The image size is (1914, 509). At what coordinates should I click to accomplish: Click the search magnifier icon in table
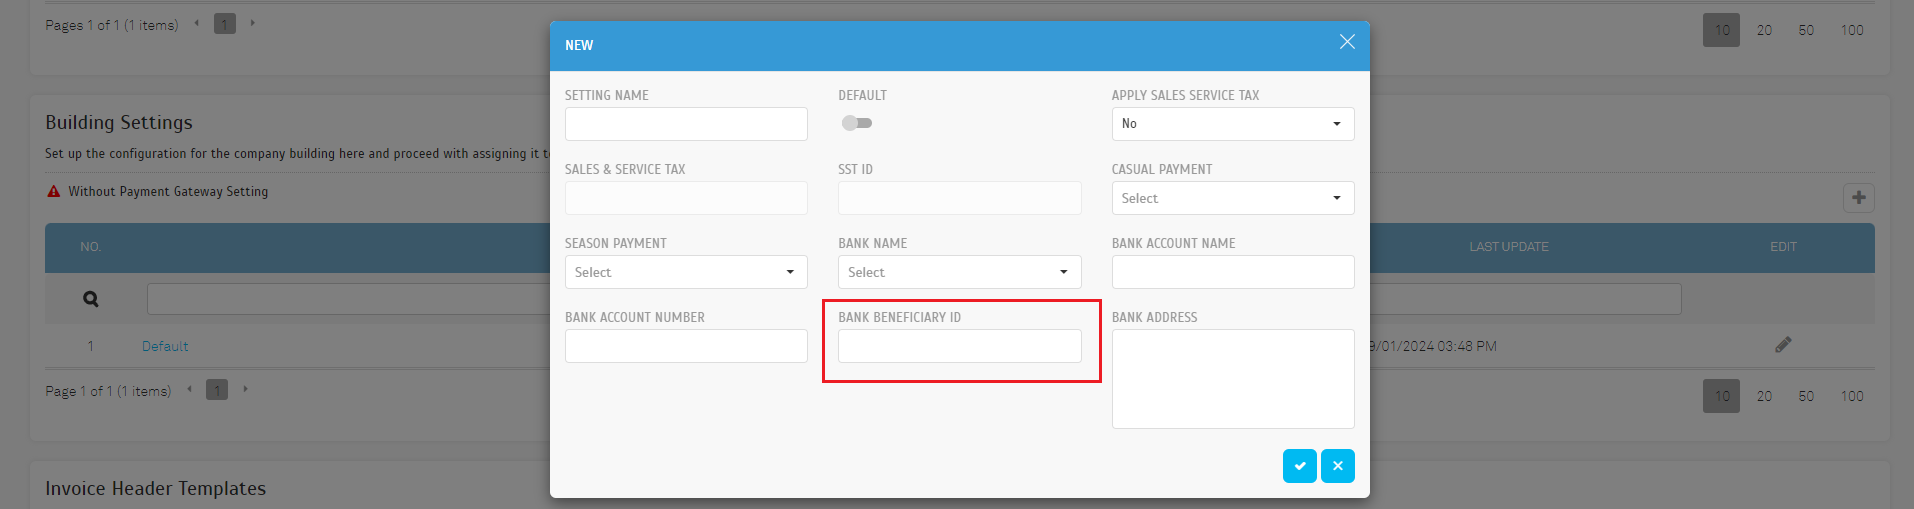(x=91, y=299)
